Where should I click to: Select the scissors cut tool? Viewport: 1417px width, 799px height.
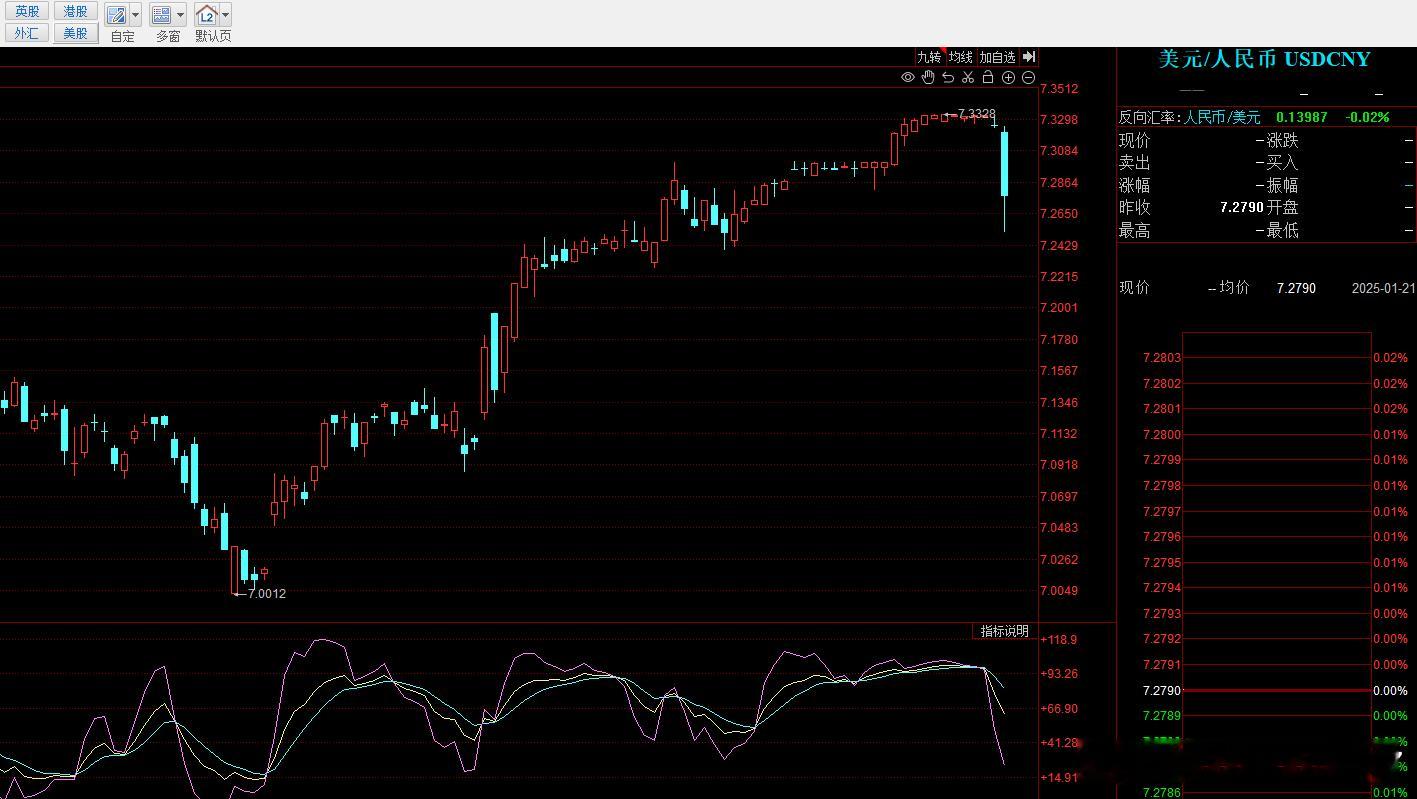point(968,77)
